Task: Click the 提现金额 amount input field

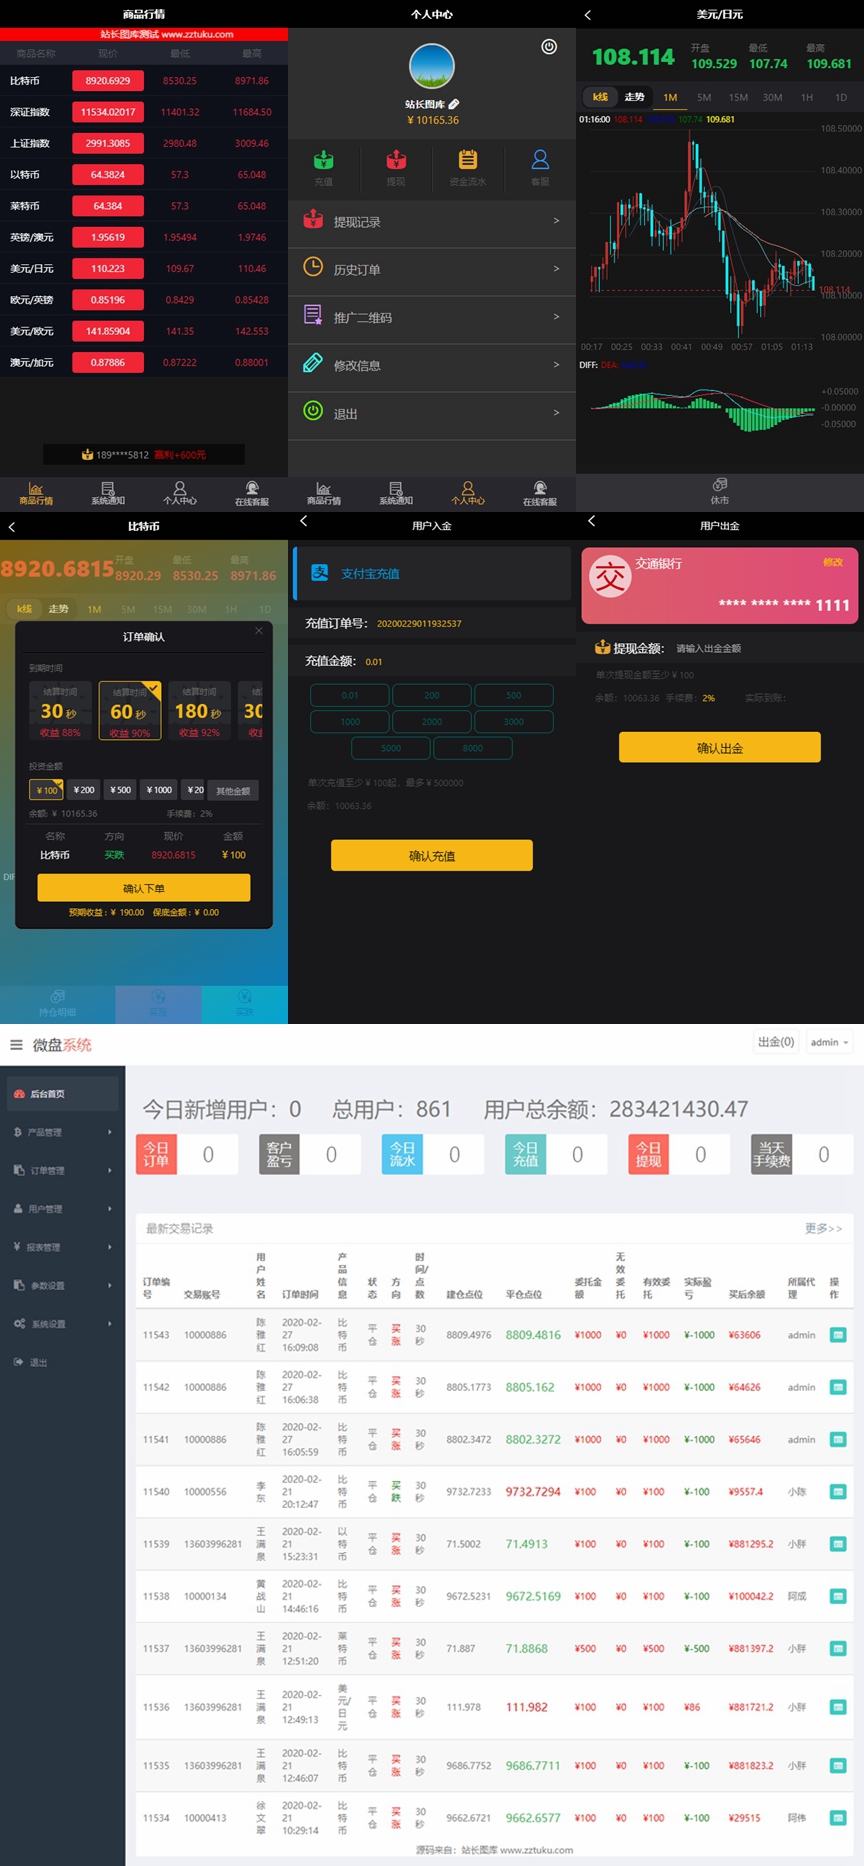Action: tap(740, 648)
